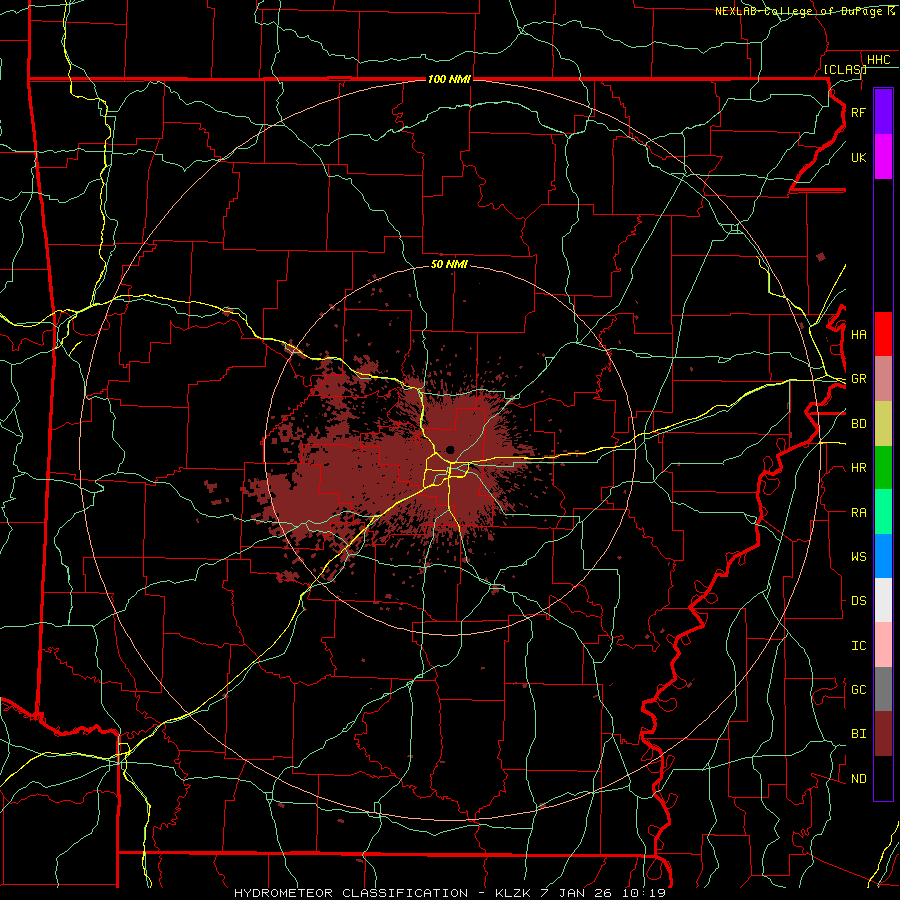Viewport: 900px width, 900px height.
Task: Click the HR green legend swatch
Action: [x=883, y=467]
